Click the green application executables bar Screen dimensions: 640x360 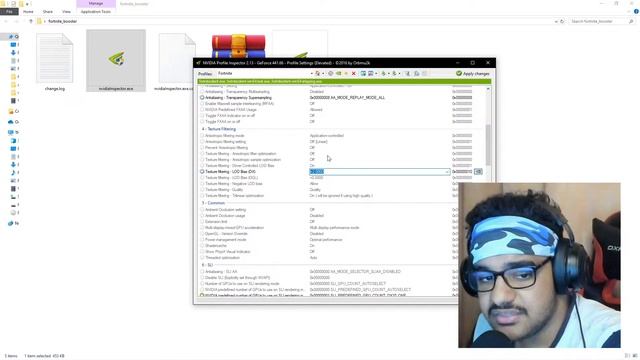[344, 82]
